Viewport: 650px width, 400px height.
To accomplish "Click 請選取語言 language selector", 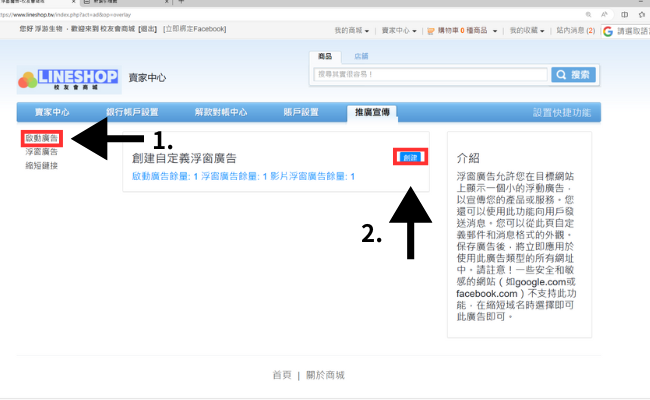I will tap(633, 32).
